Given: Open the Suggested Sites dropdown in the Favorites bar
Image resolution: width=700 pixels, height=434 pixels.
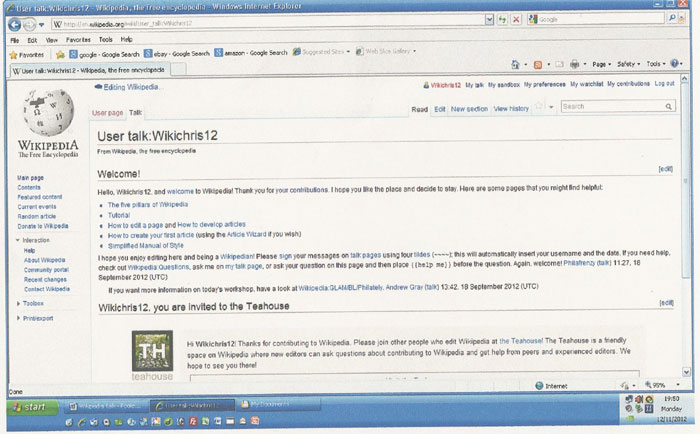Looking at the screenshot, I should pyautogui.click(x=348, y=52).
